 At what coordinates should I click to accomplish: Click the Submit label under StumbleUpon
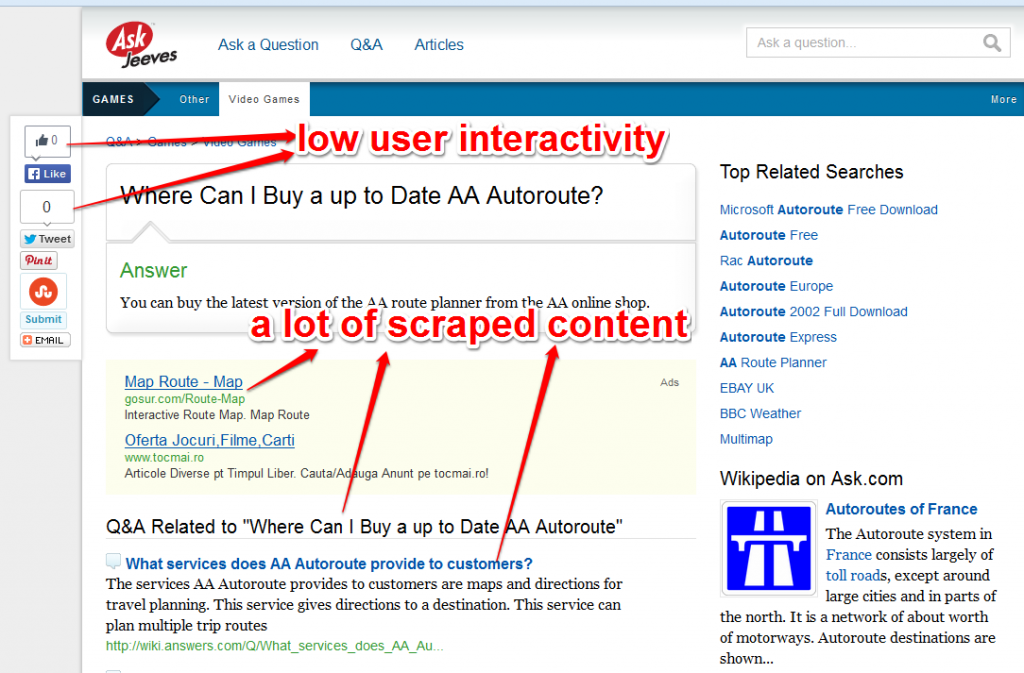tap(44, 319)
